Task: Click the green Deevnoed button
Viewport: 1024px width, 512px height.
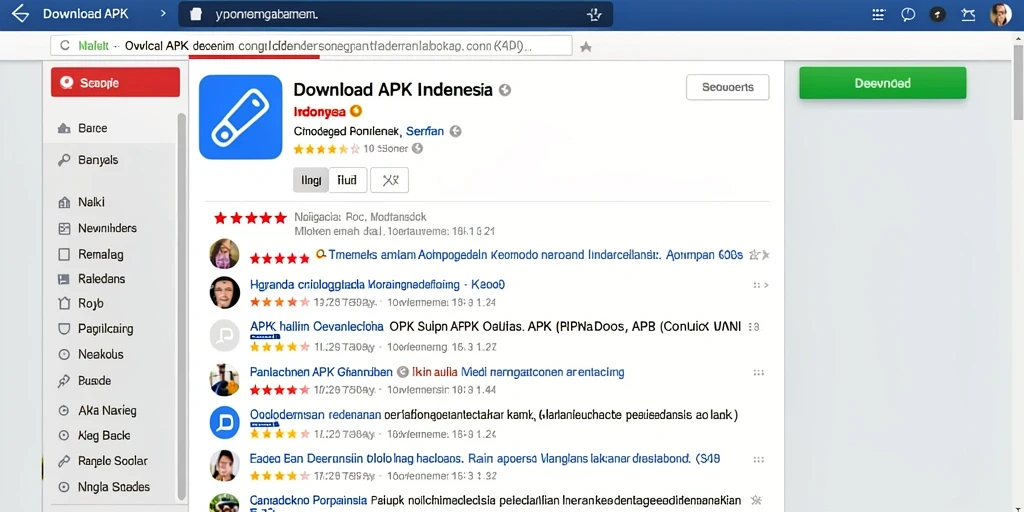Action: coord(882,84)
